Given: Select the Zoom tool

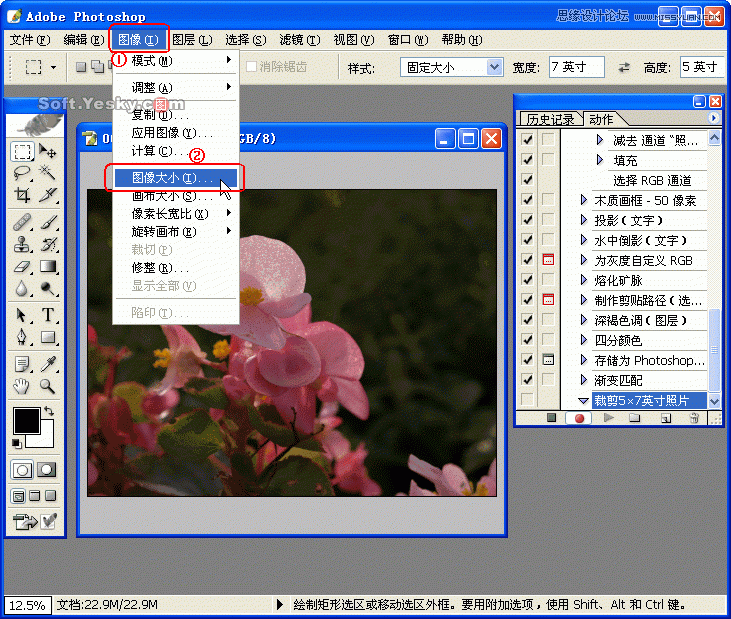Looking at the screenshot, I should (x=48, y=386).
